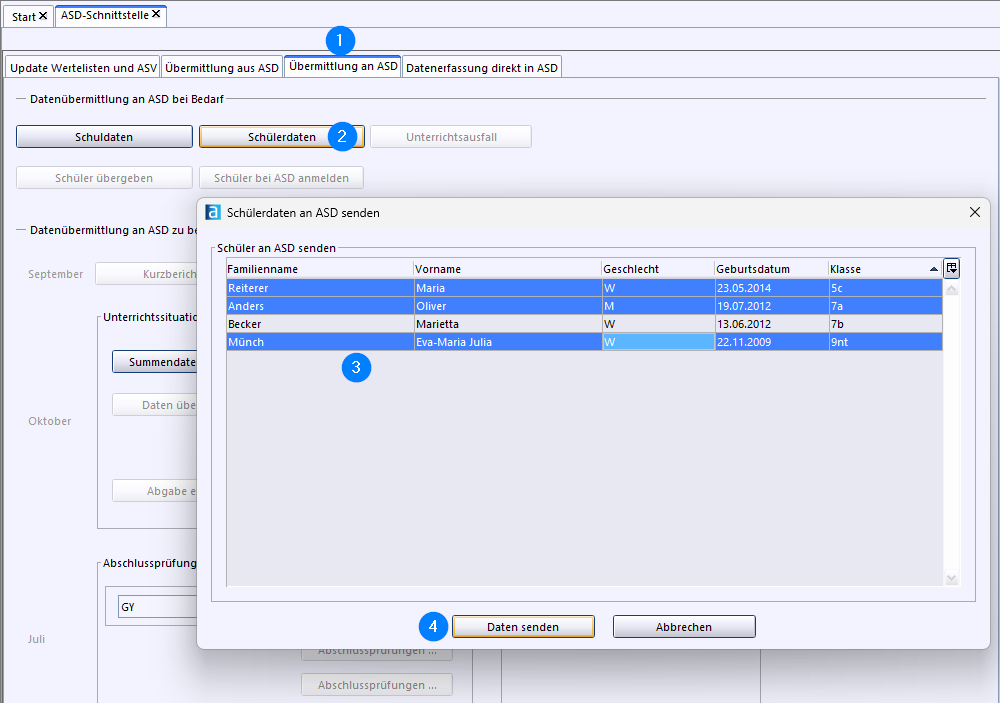Click class cell 7a

885,306
